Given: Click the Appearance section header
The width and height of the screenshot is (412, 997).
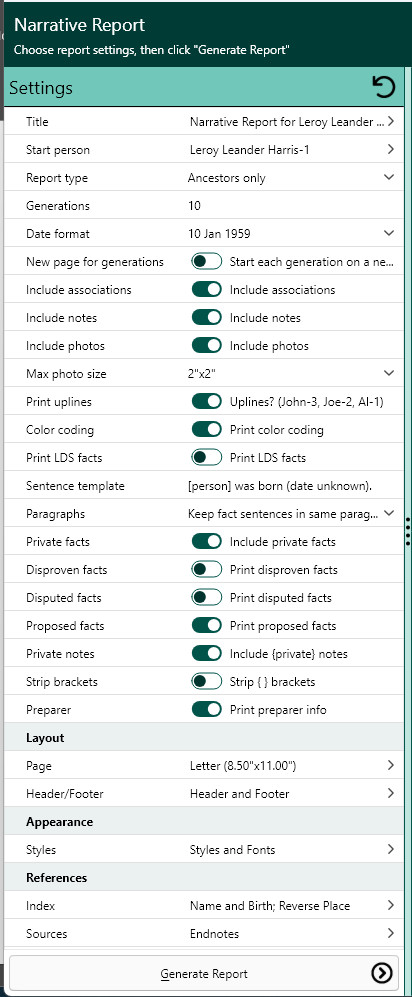Looking at the screenshot, I should 60,822.
